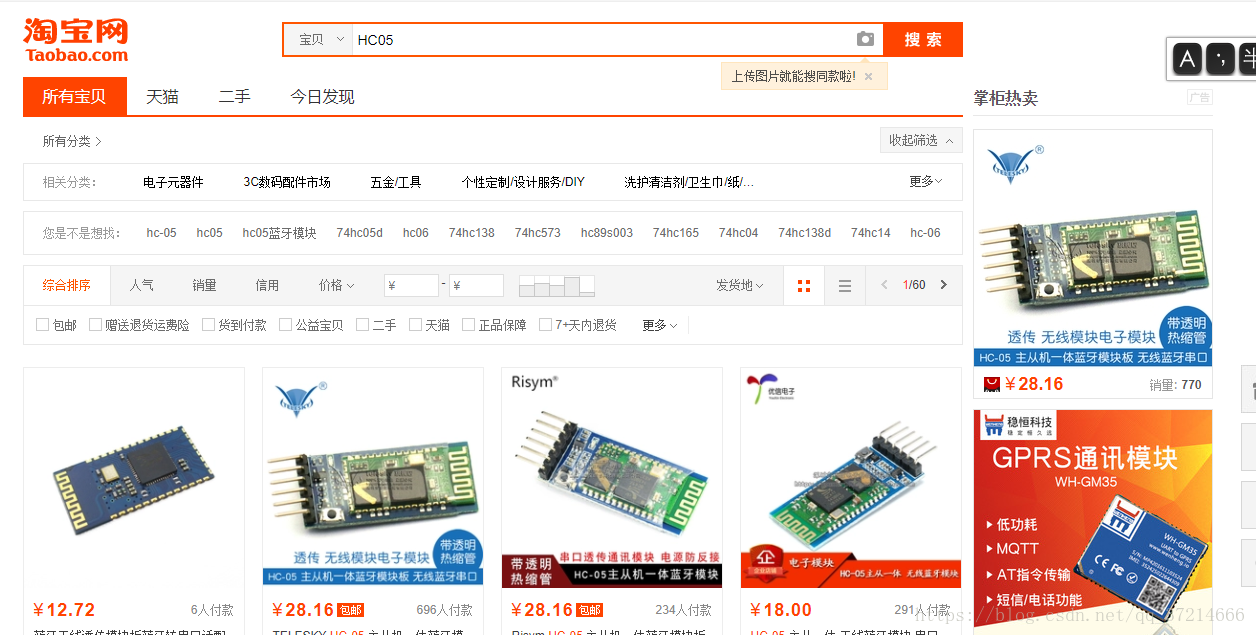The height and width of the screenshot is (635, 1256).
Task: Open the Risym HC-05 product image
Action: point(612,477)
